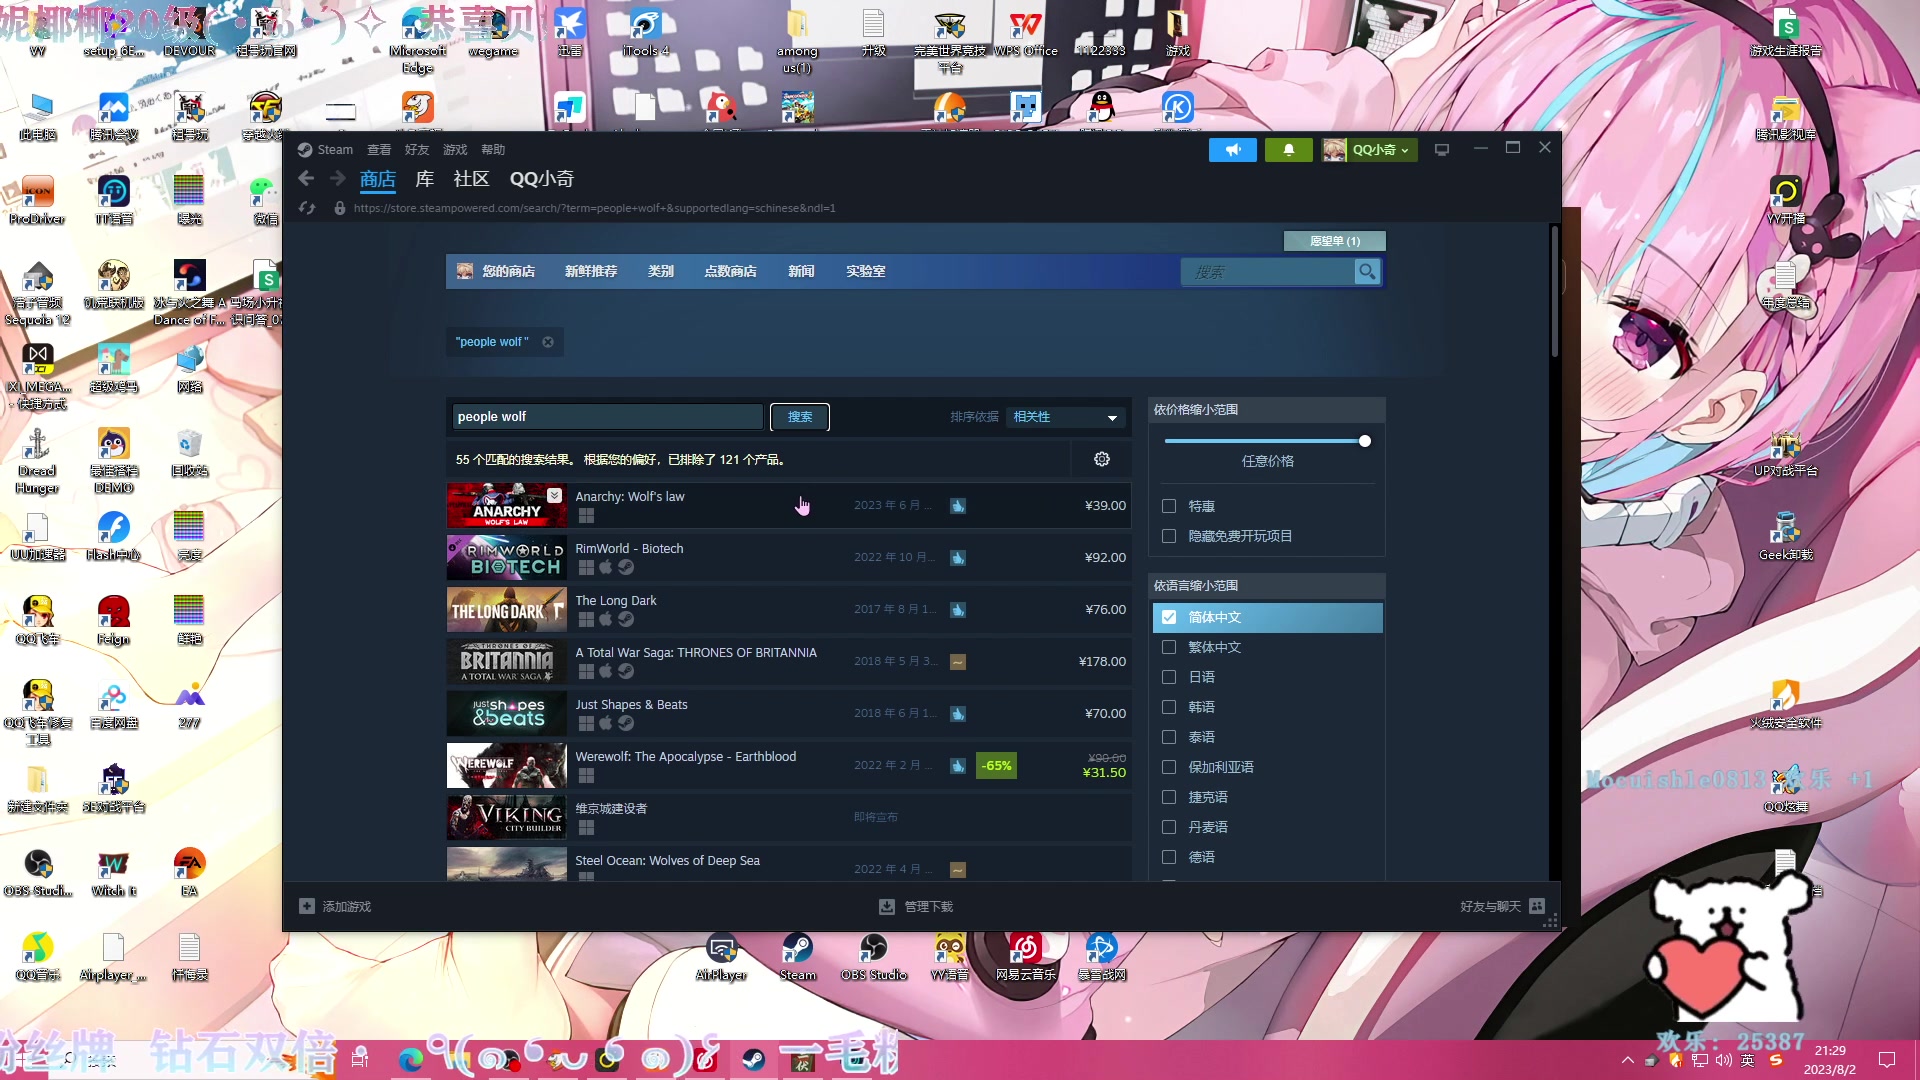The height and width of the screenshot is (1080, 1920).
Task: Click the Steam icon in the taskbar
Action: point(753,1059)
